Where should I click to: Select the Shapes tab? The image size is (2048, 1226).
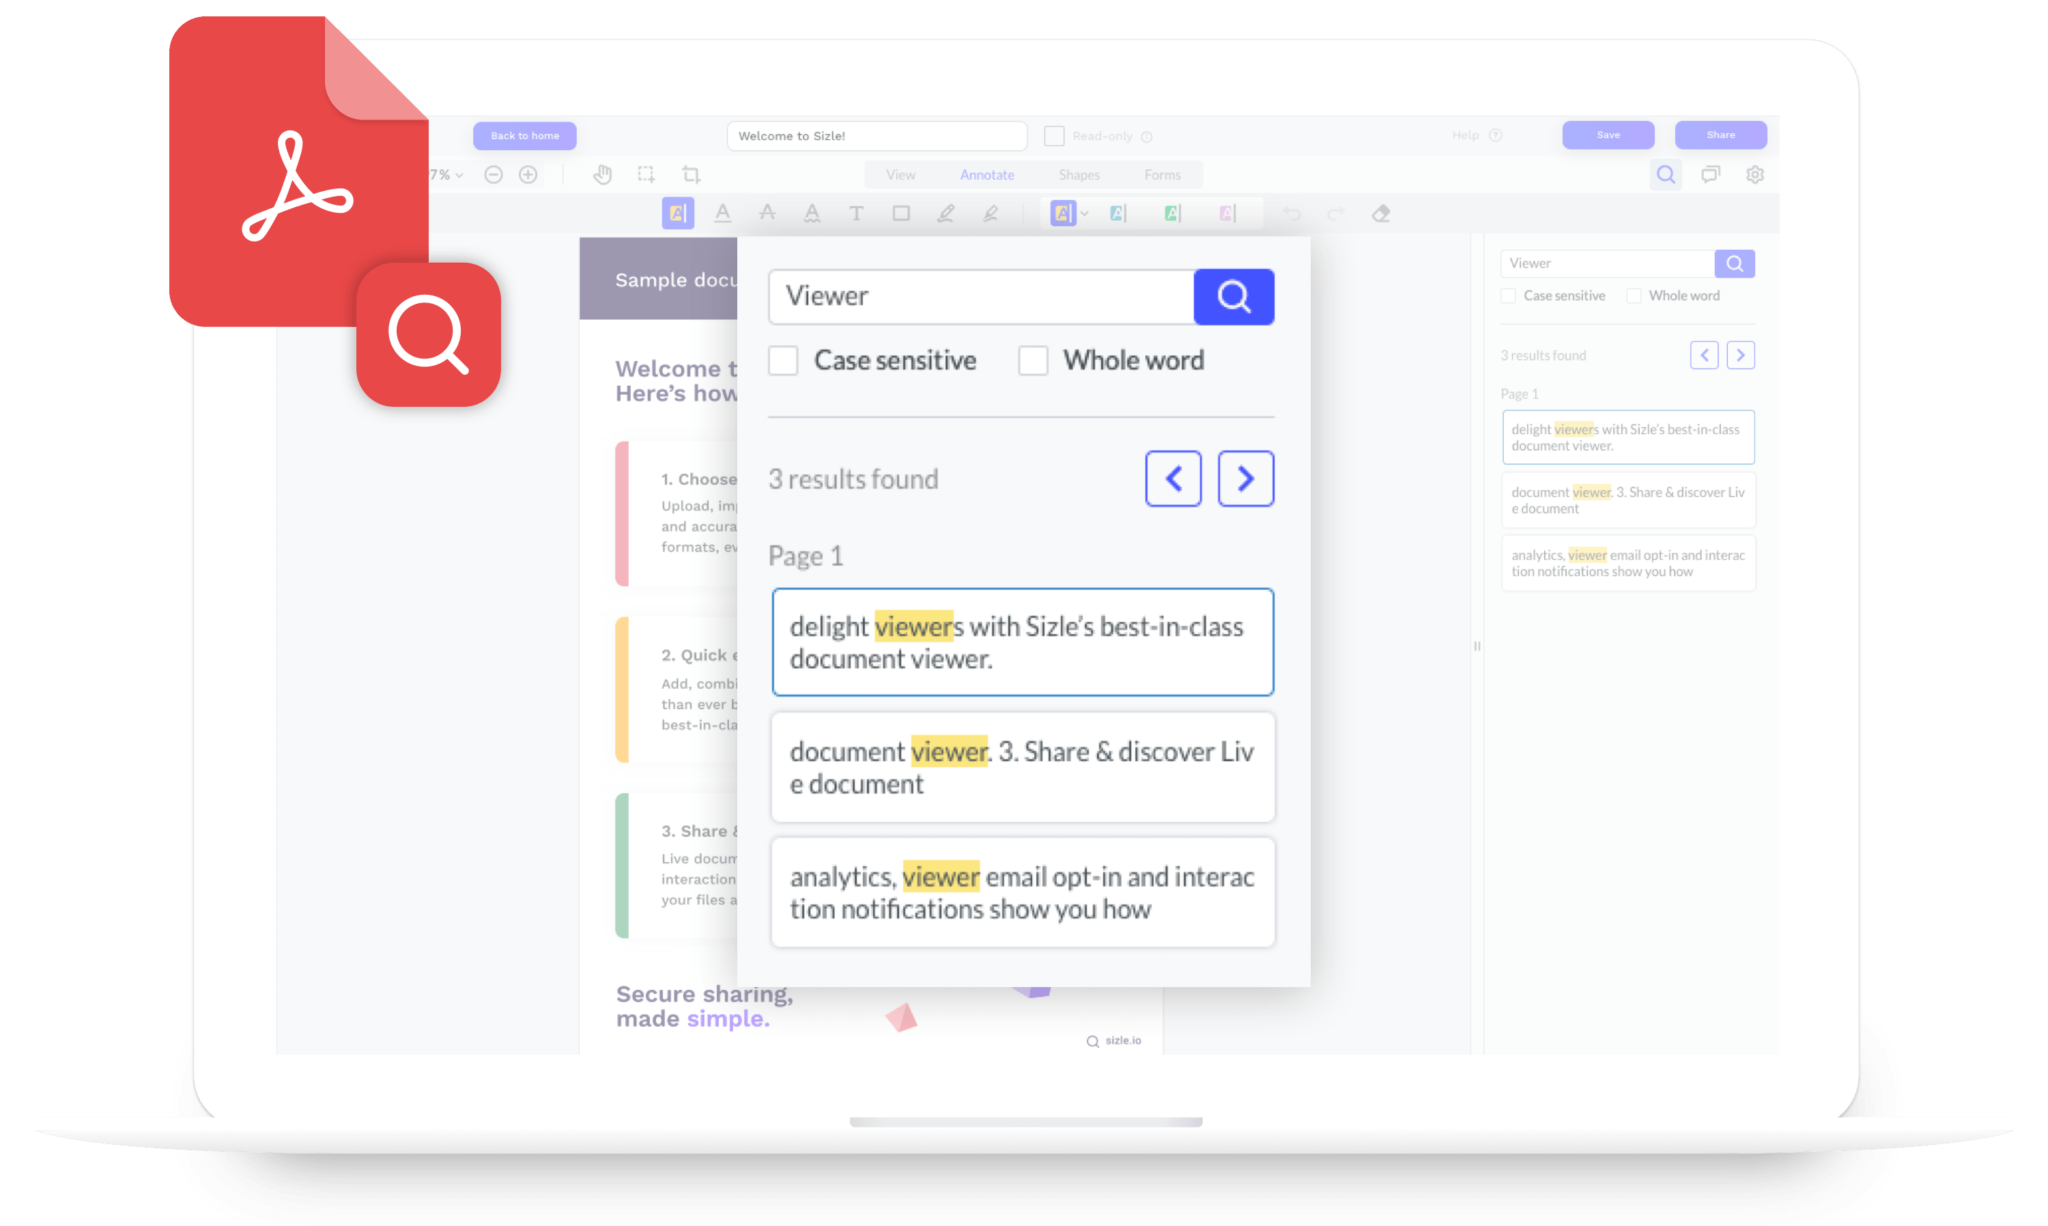pyautogui.click(x=1078, y=172)
